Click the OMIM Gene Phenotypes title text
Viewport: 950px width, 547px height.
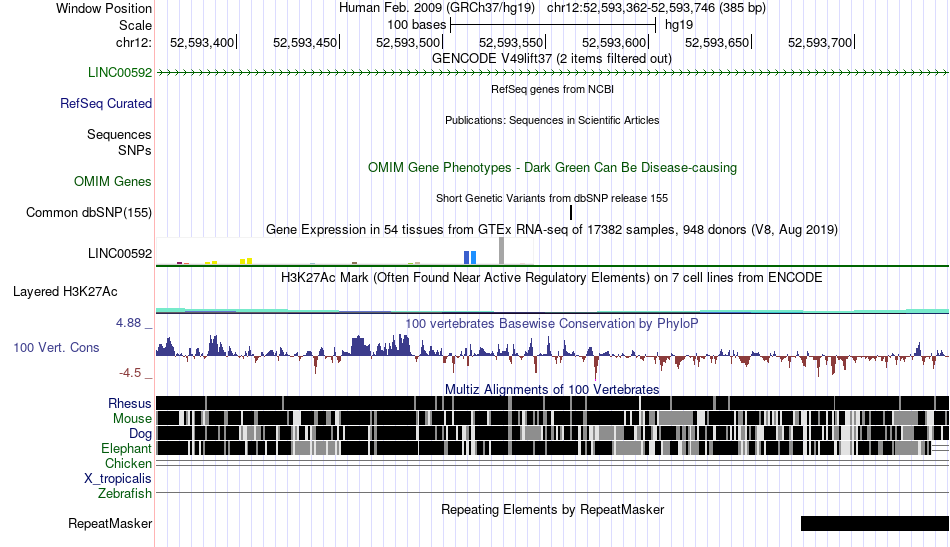pos(552,168)
